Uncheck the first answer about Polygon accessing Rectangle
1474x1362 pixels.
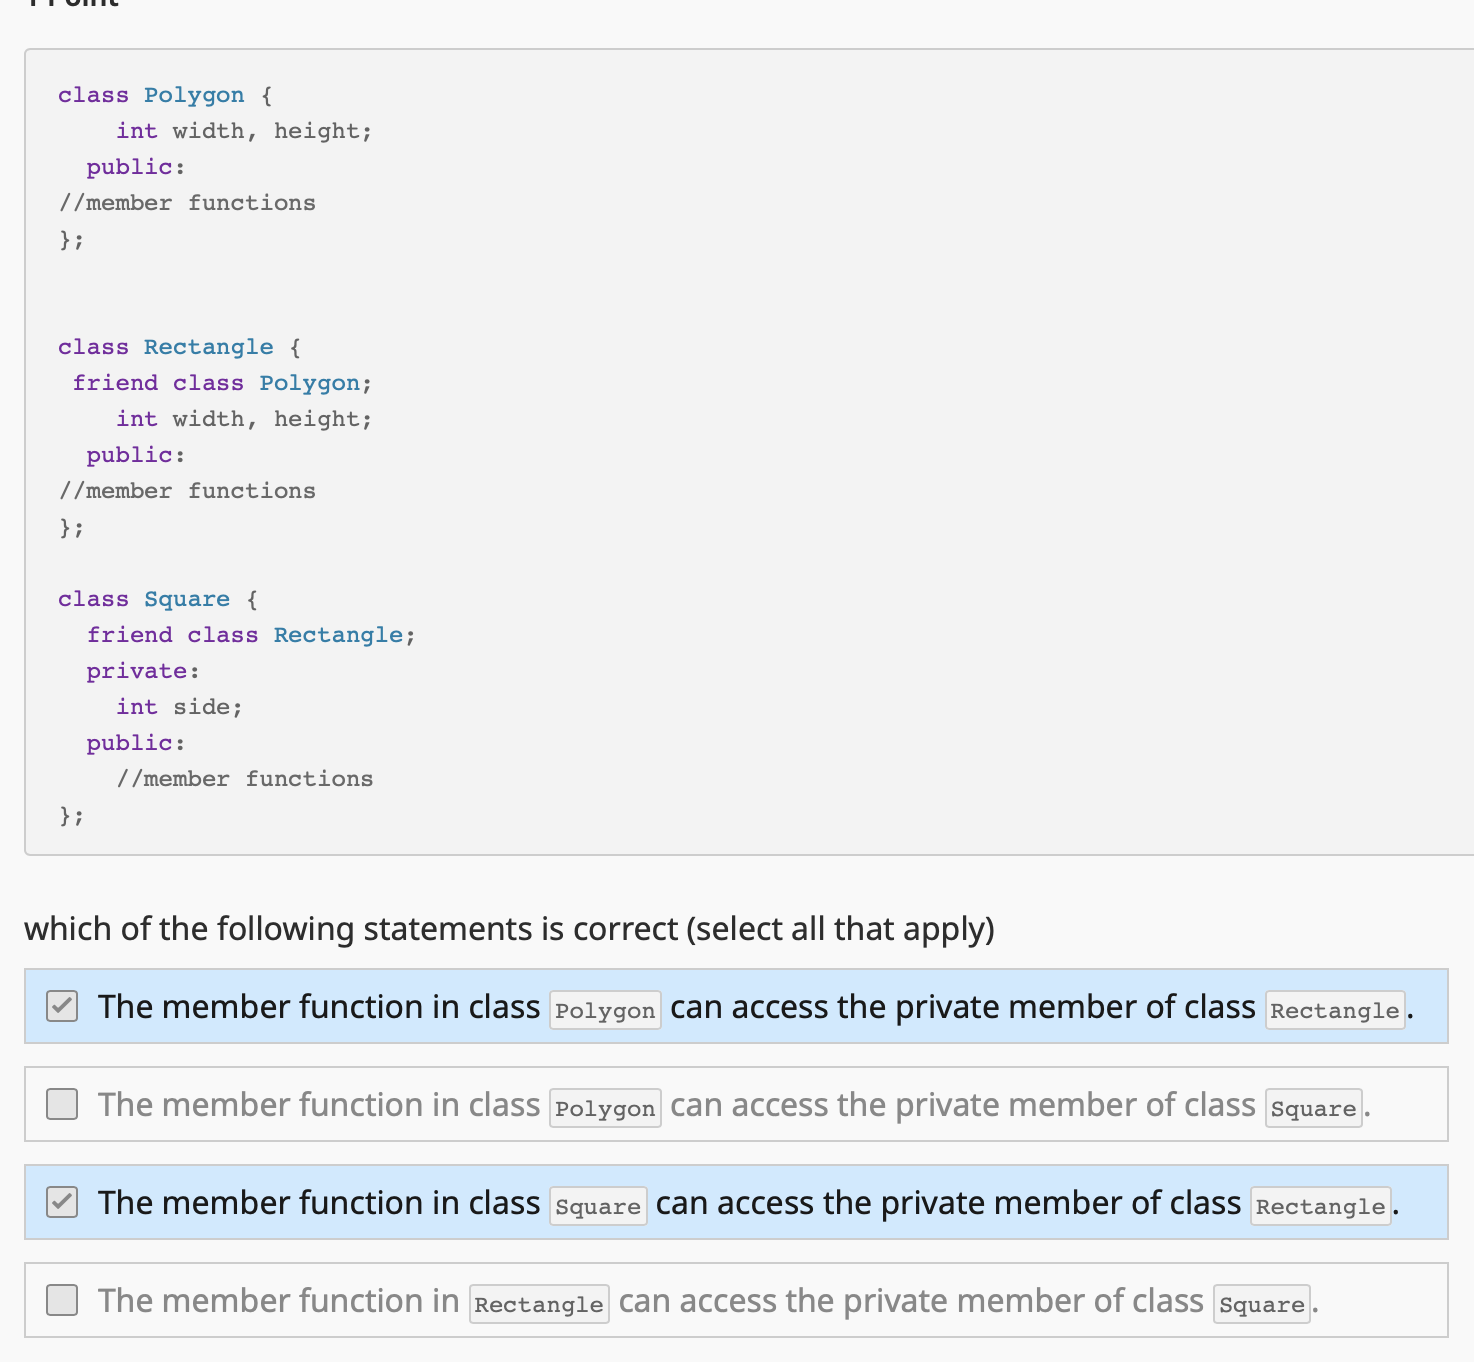coord(61,1007)
